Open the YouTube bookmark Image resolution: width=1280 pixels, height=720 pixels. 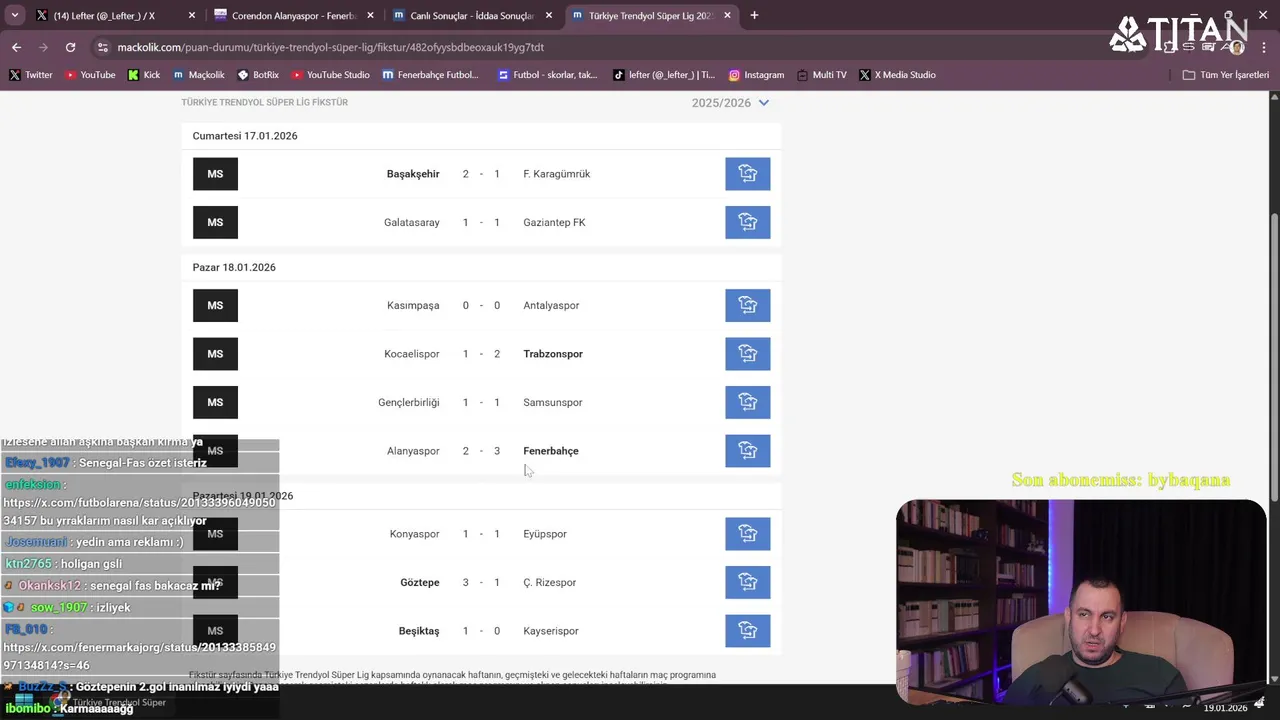(90, 75)
